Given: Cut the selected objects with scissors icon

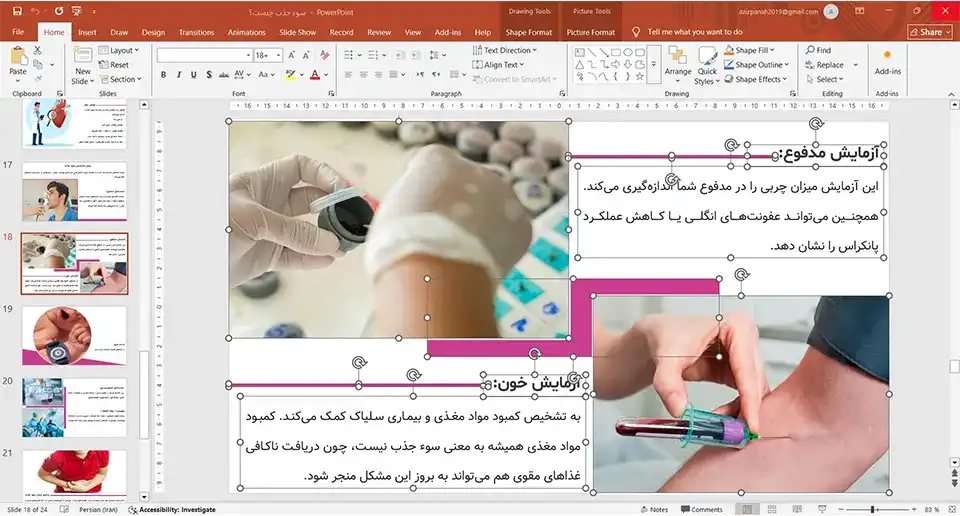Looking at the screenshot, I should pos(38,50).
